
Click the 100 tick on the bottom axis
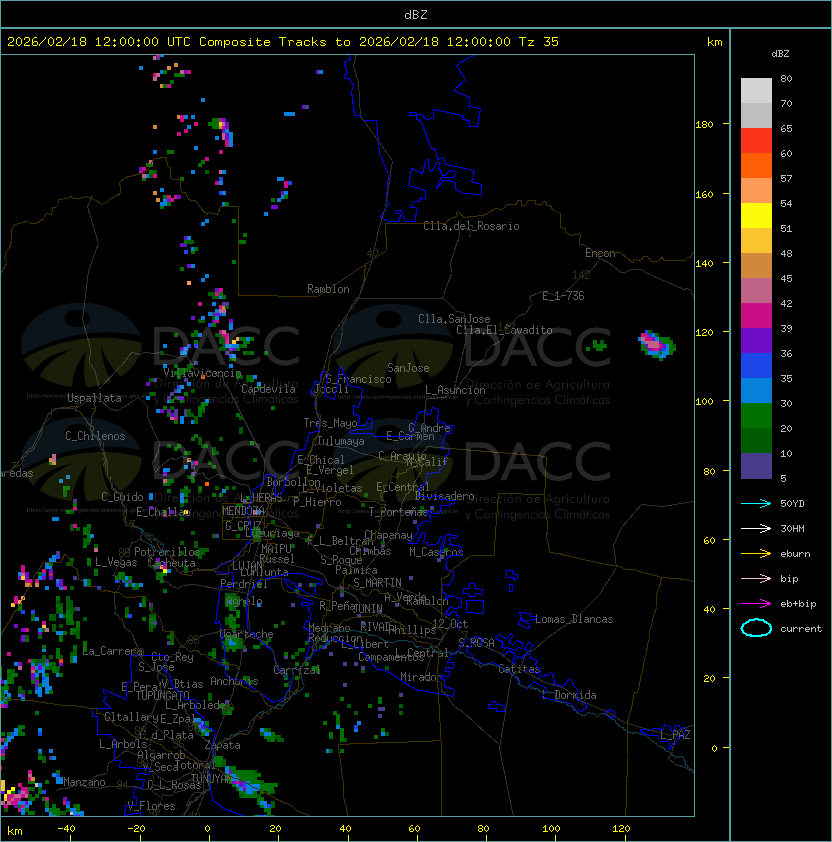(551, 829)
